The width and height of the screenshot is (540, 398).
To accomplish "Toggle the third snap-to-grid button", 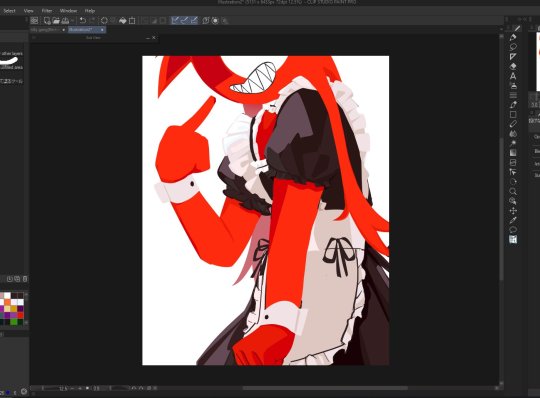I will tap(194, 20).
